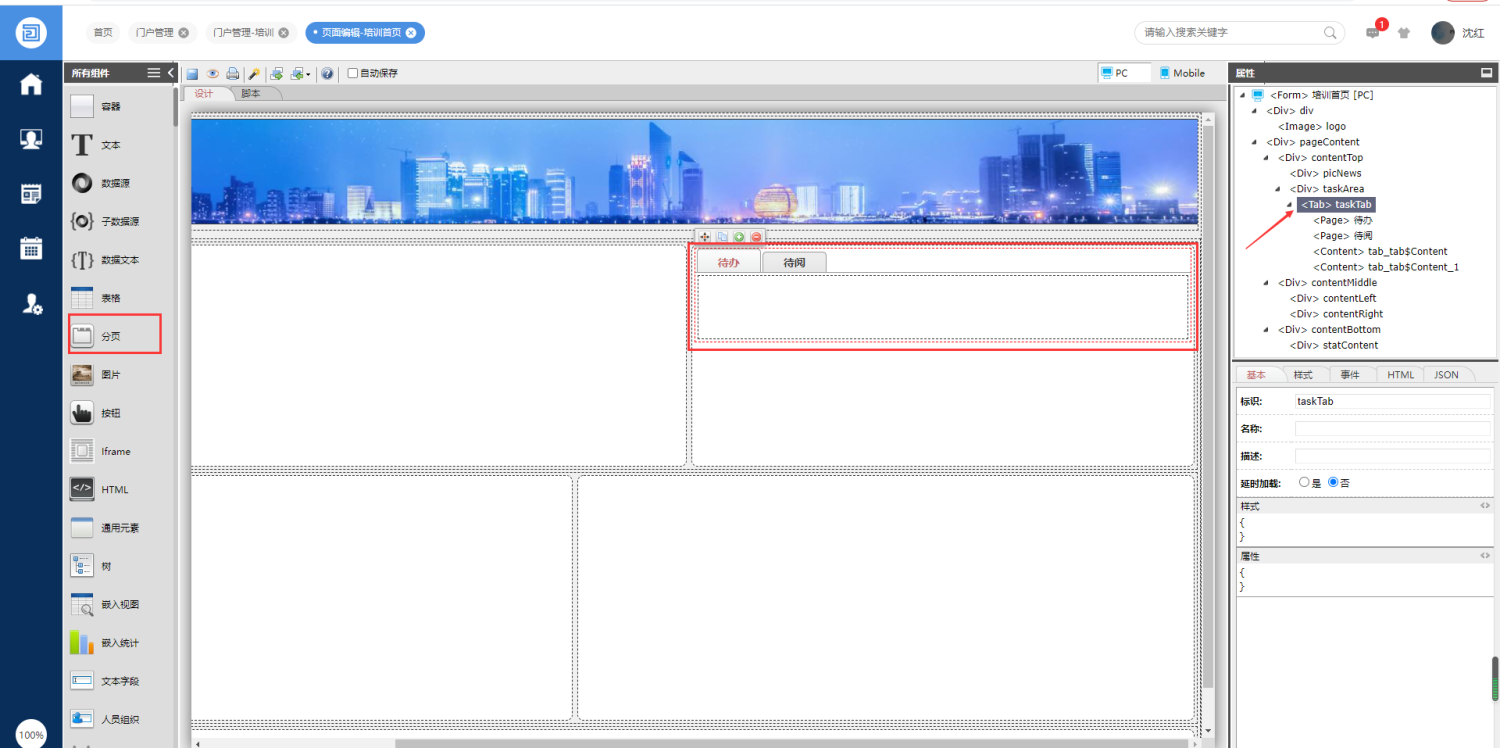Image resolution: width=1500 pixels, height=748 pixels.
Task: Collapse the Tab taskTab tree node
Action: coord(1289,205)
